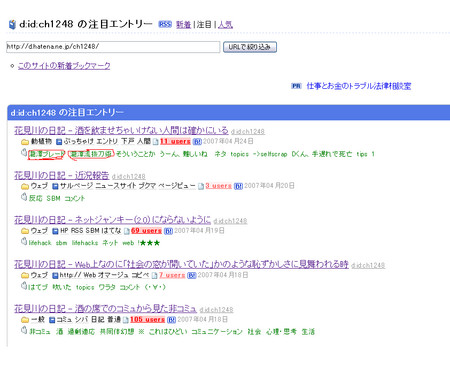Click the B! bookmark icon beside 7 users
Viewport: 450px width, 366px height.
pos(192,275)
